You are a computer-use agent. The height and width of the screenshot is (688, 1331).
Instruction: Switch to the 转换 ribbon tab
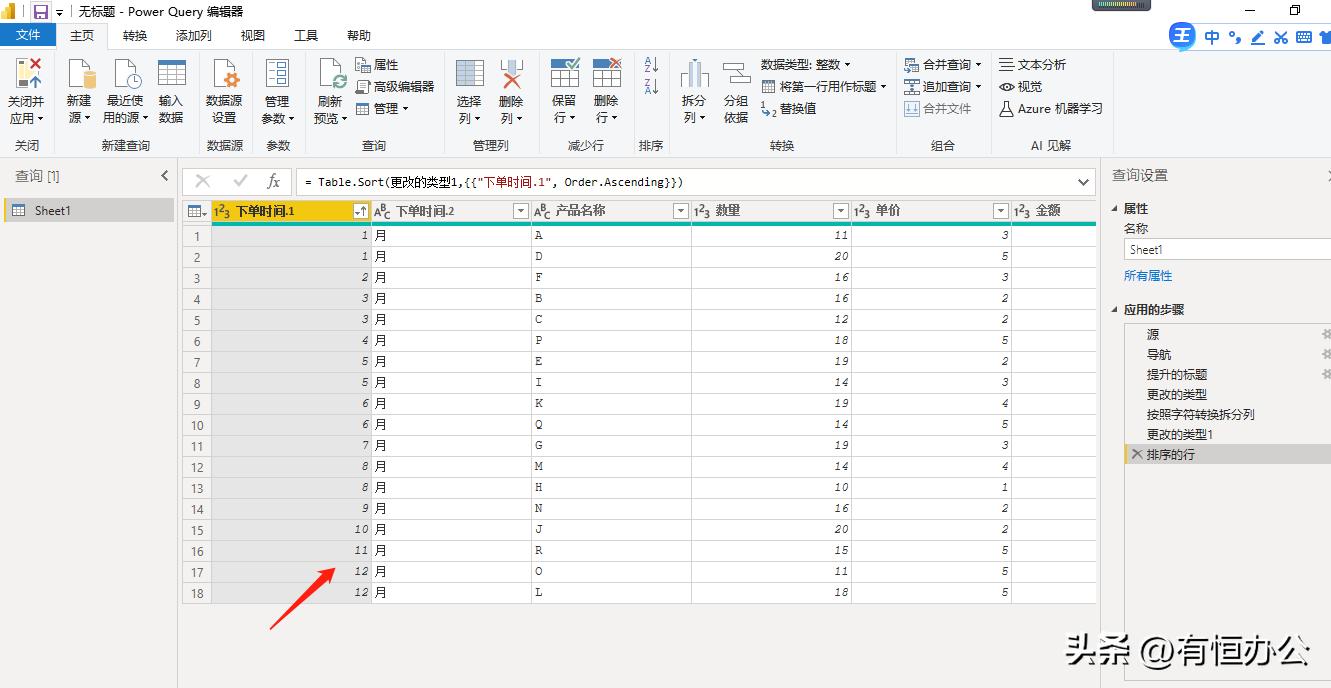135,35
